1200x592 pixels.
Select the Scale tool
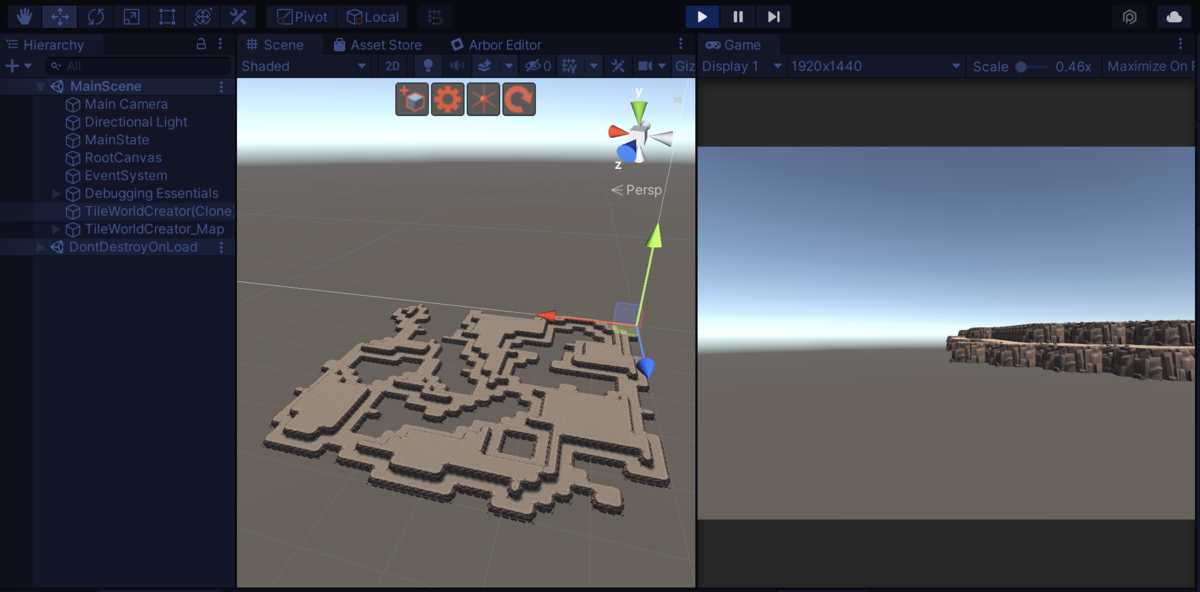click(131, 17)
